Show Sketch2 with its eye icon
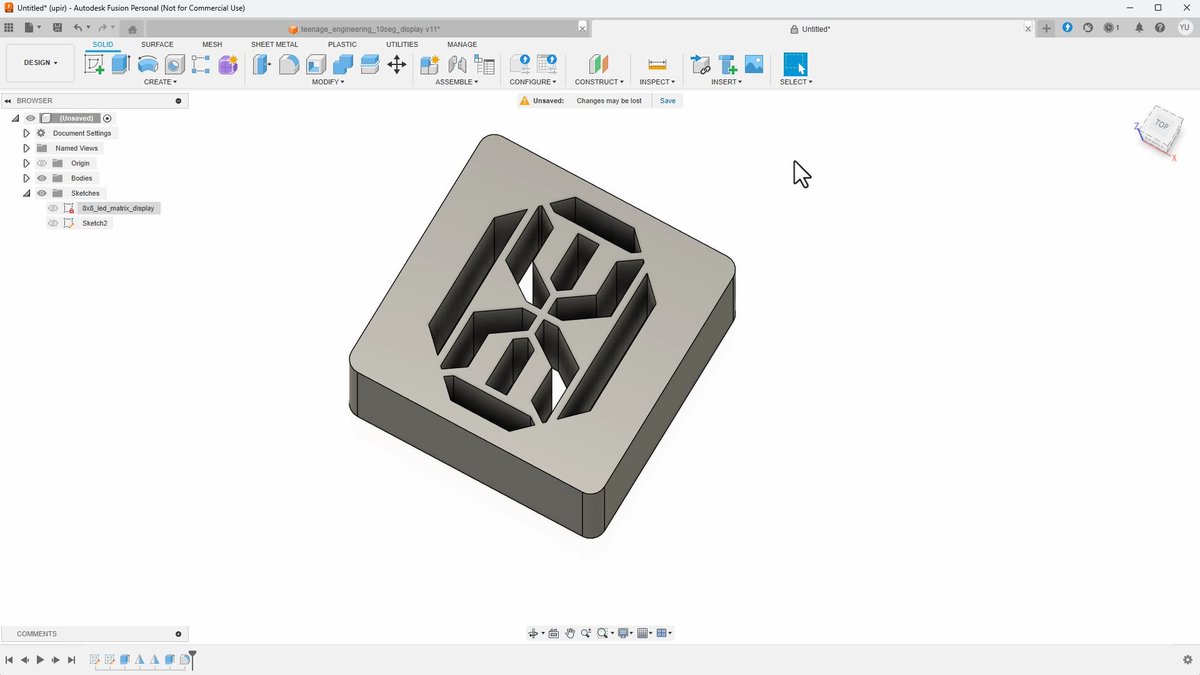 point(54,223)
